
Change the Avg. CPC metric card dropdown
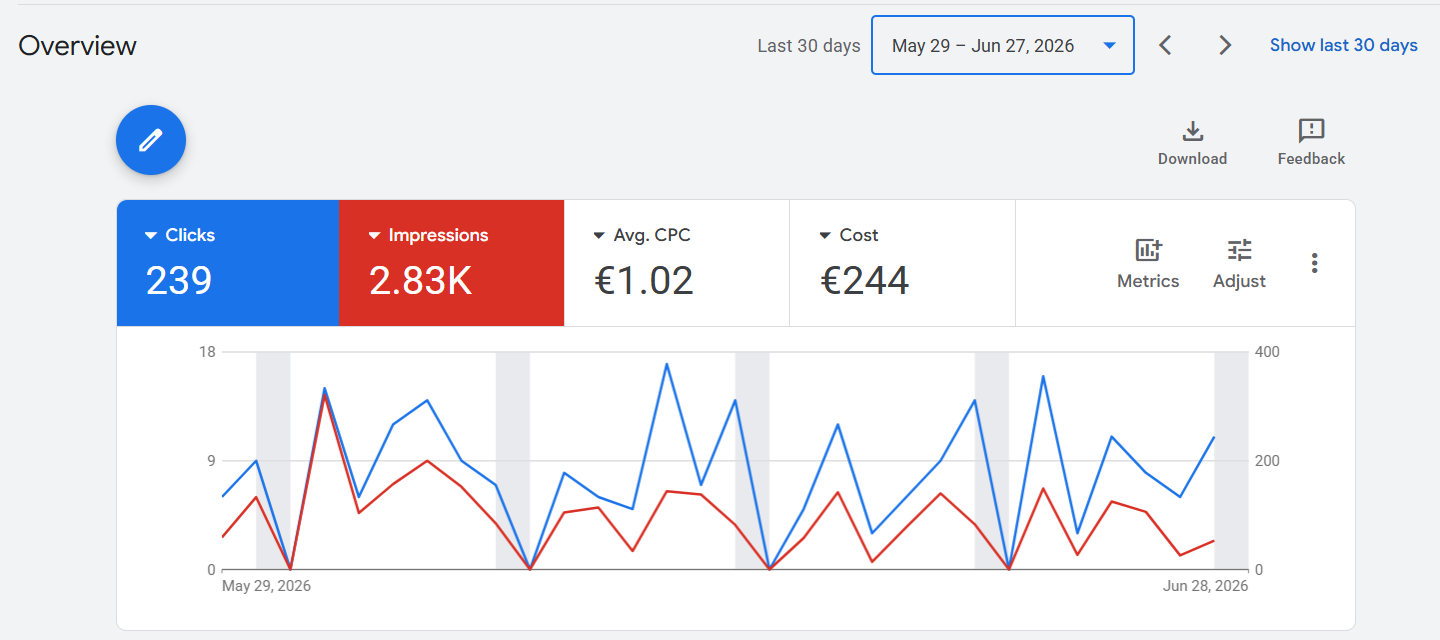[642, 235]
